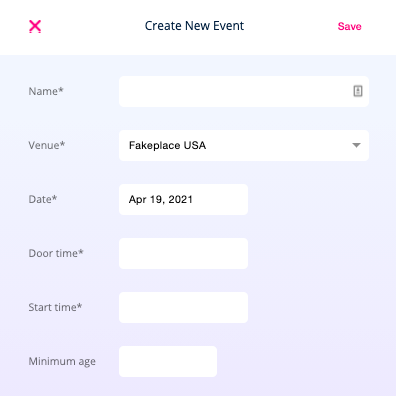
Task: Open the Fakeplace USA venue selector
Action: coord(244,145)
